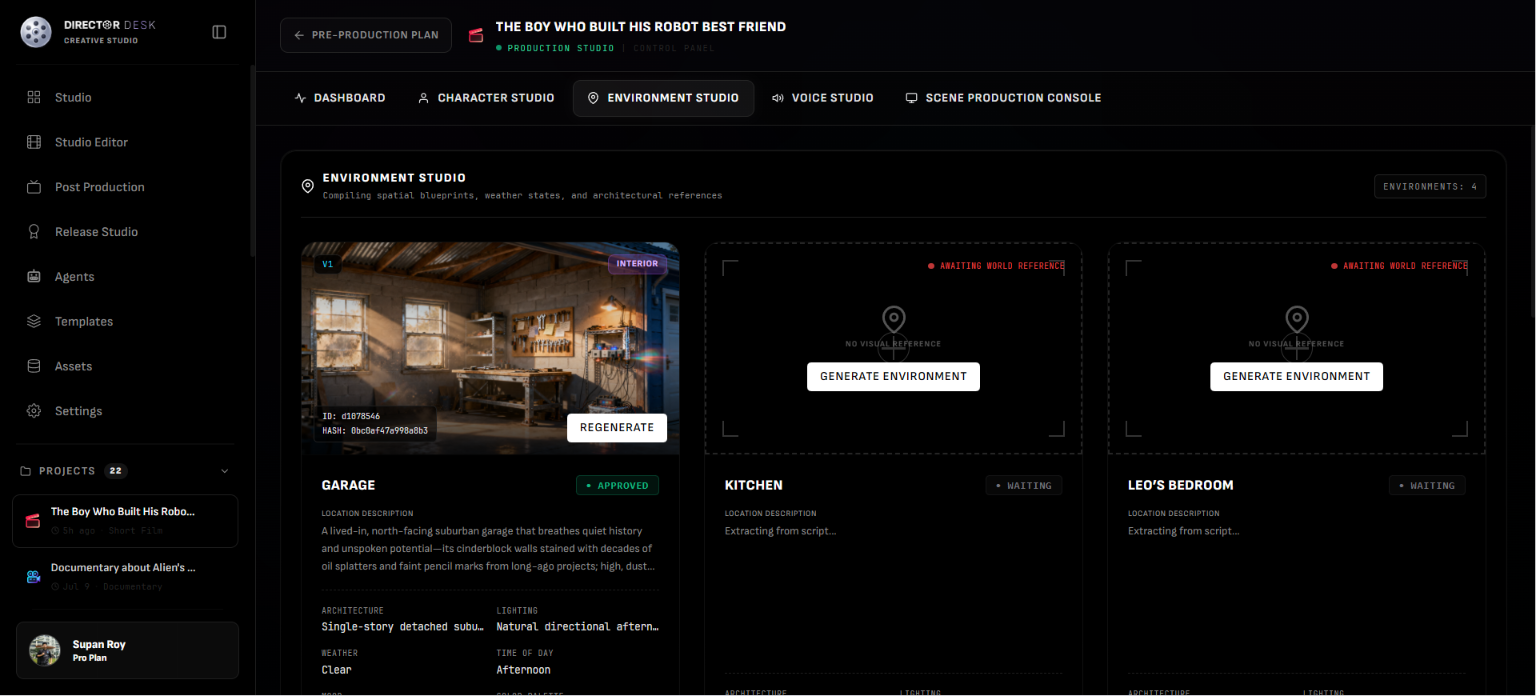Go back to Pre-Production Plan
This screenshot has height=696, width=1536.
click(x=366, y=35)
